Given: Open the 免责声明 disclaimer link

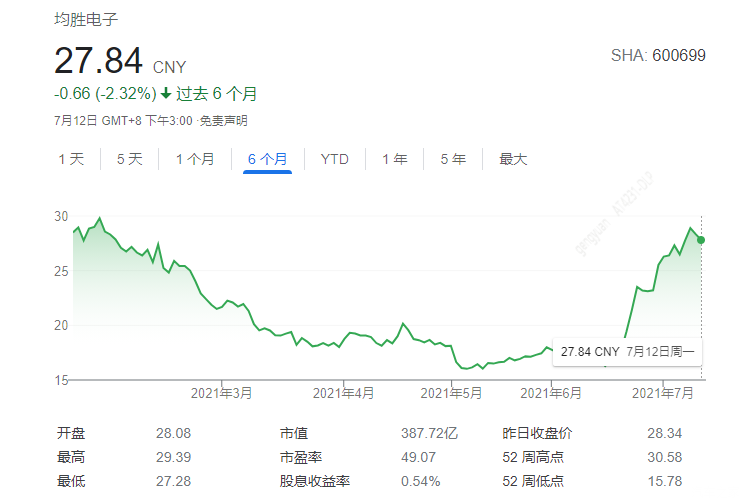Looking at the screenshot, I should pyautogui.click(x=223, y=121).
